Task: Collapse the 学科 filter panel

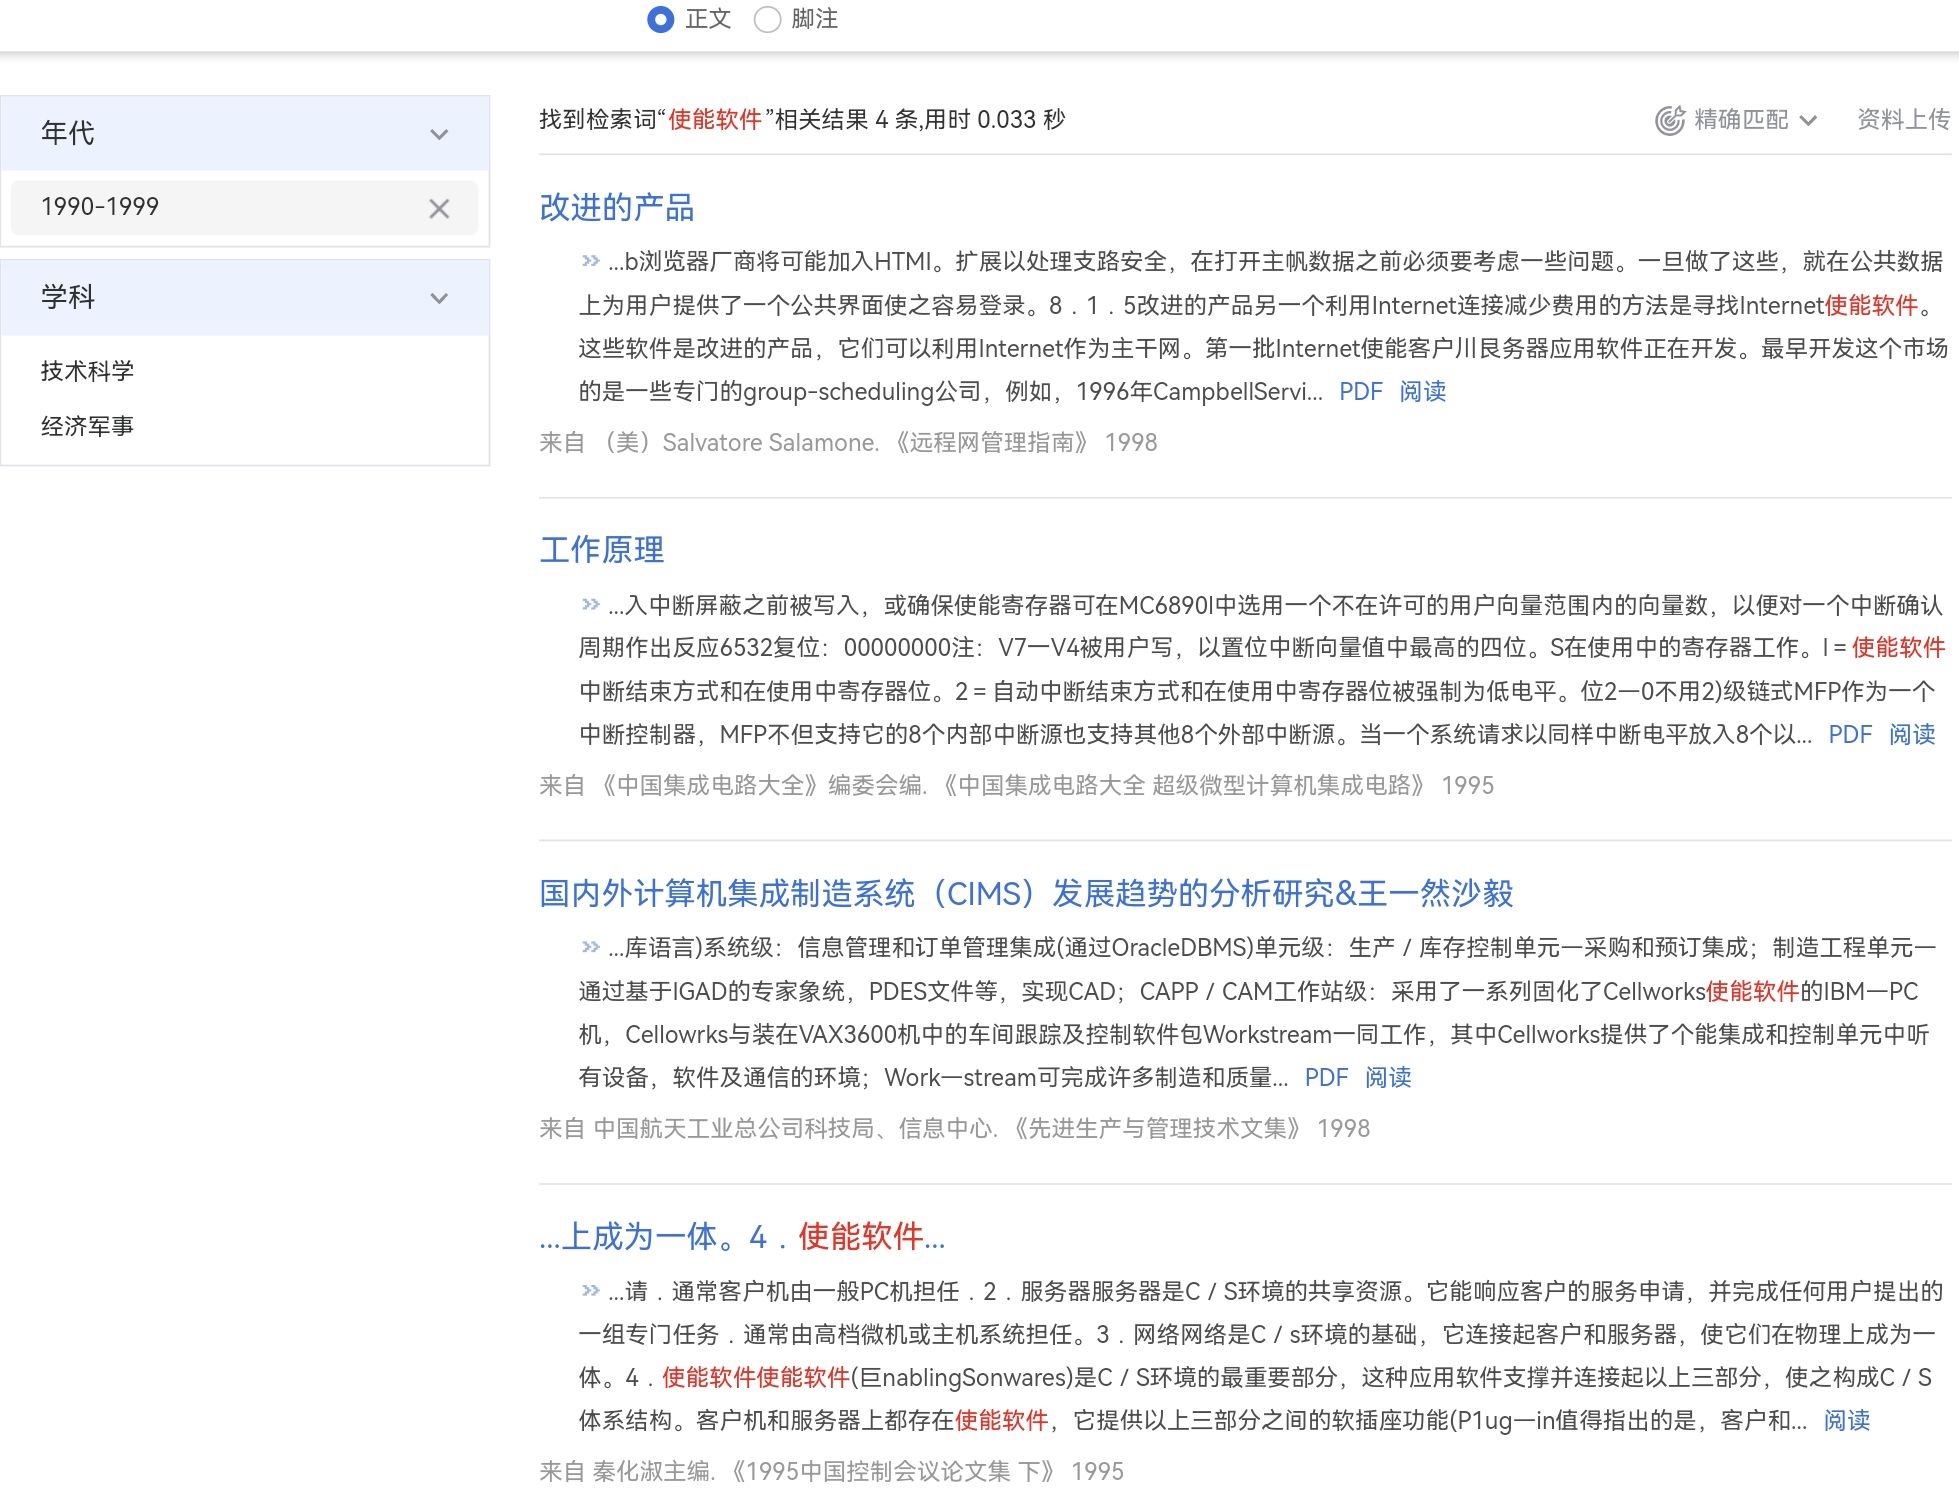Action: (x=438, y=298)
